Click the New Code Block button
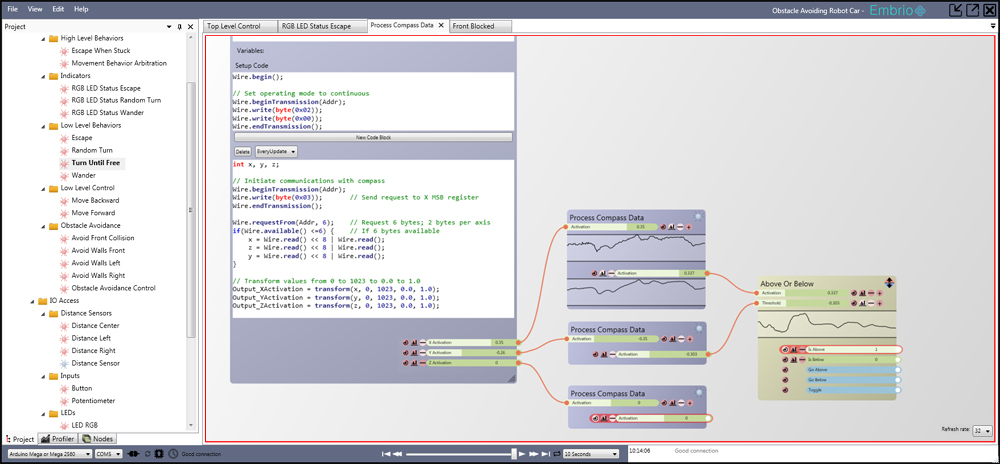This screenshot has width=1000, height=464. click(x=373, y=137)
